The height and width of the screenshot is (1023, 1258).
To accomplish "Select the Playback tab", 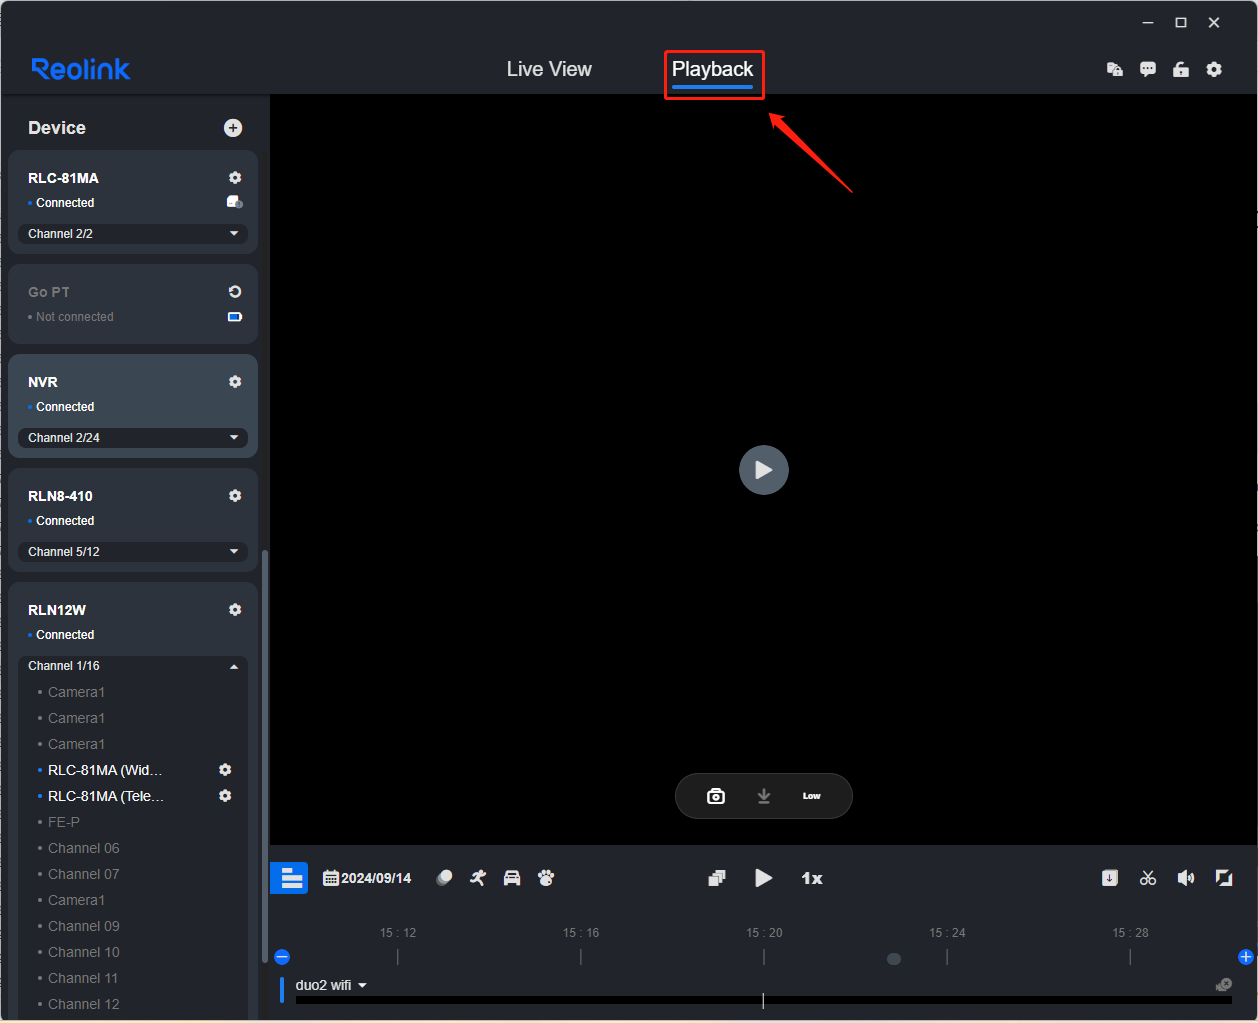I will 713,69.
